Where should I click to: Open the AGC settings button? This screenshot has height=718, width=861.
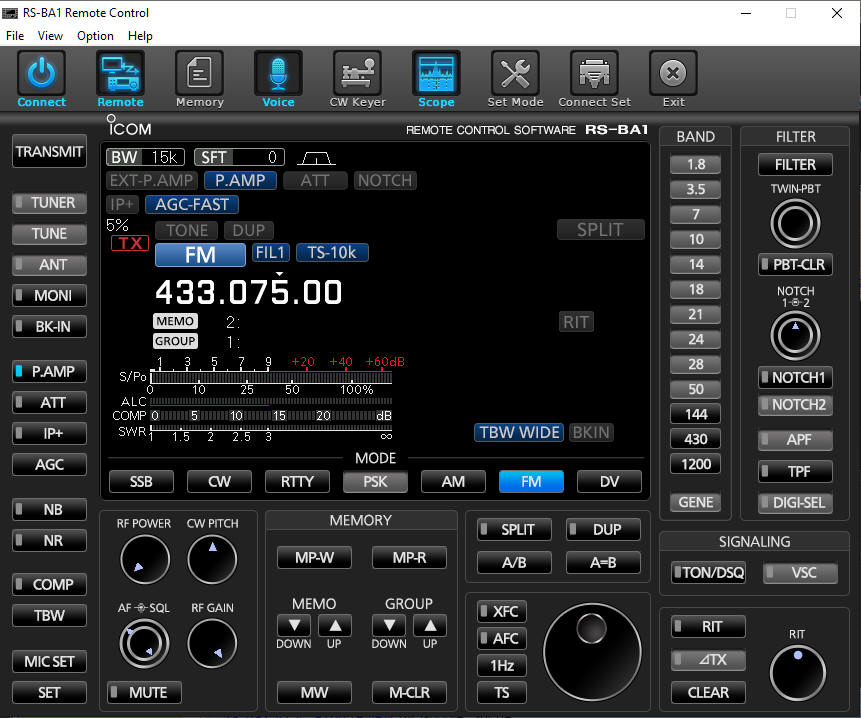[x=49, y=465]
